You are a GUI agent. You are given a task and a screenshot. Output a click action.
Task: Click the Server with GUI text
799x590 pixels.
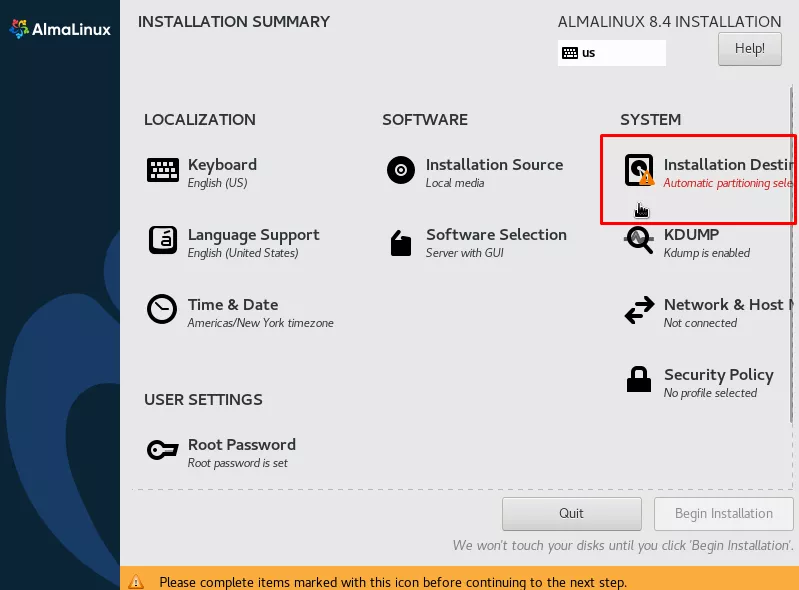click(x=464, y=253)
